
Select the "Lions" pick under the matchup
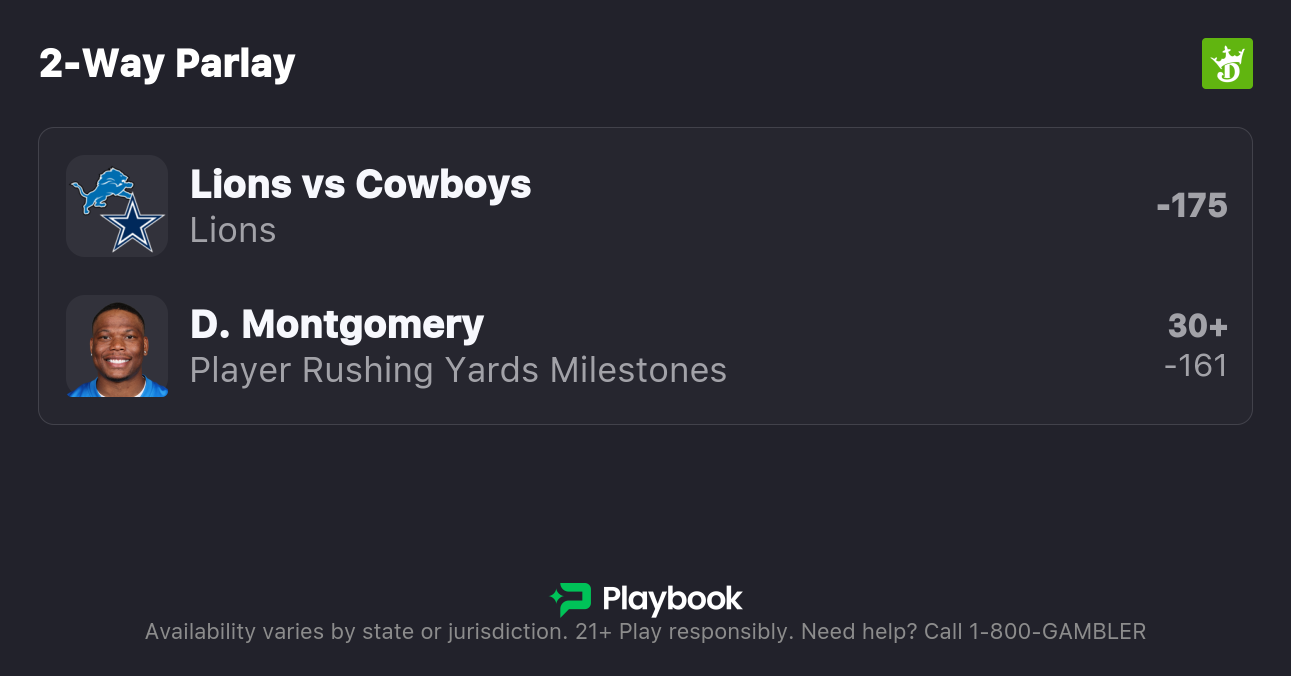click(x=233, y=230)
